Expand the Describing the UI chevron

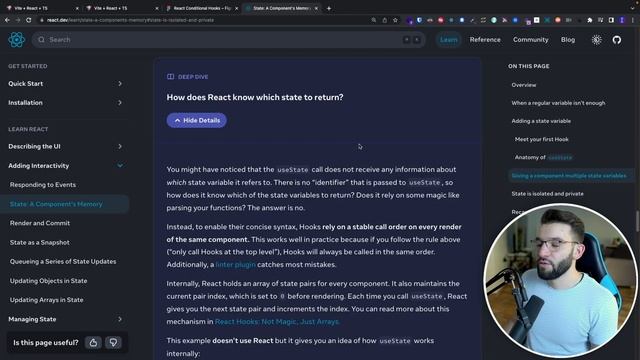tap(120, 146)
